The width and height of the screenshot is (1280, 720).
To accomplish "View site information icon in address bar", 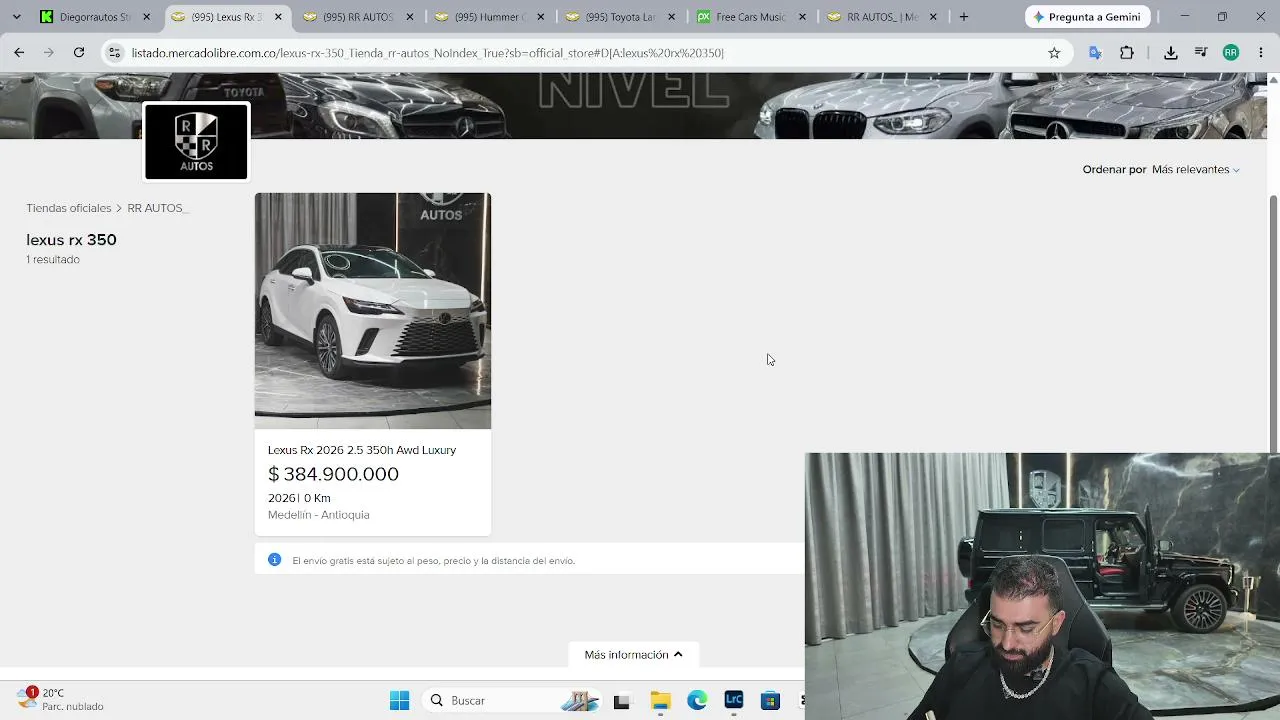I will [x=114, y=53].
